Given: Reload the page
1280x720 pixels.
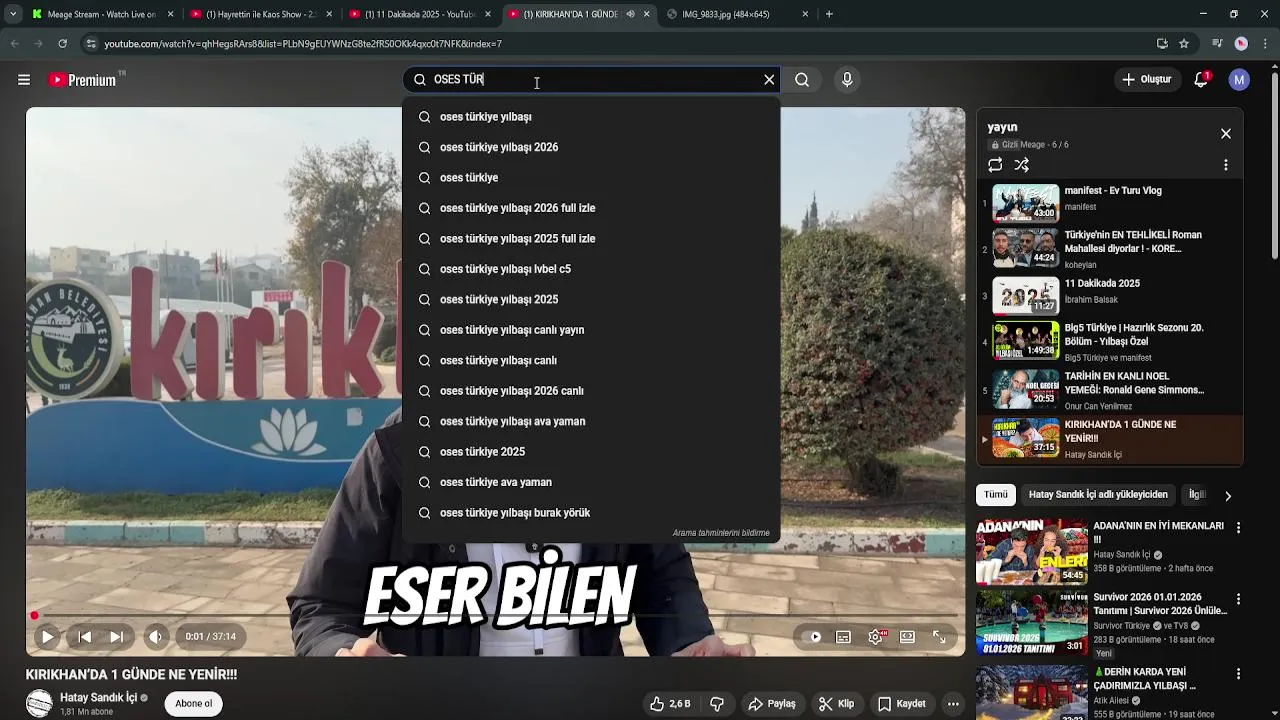Looking at the screenshot, I should [62, 44].
